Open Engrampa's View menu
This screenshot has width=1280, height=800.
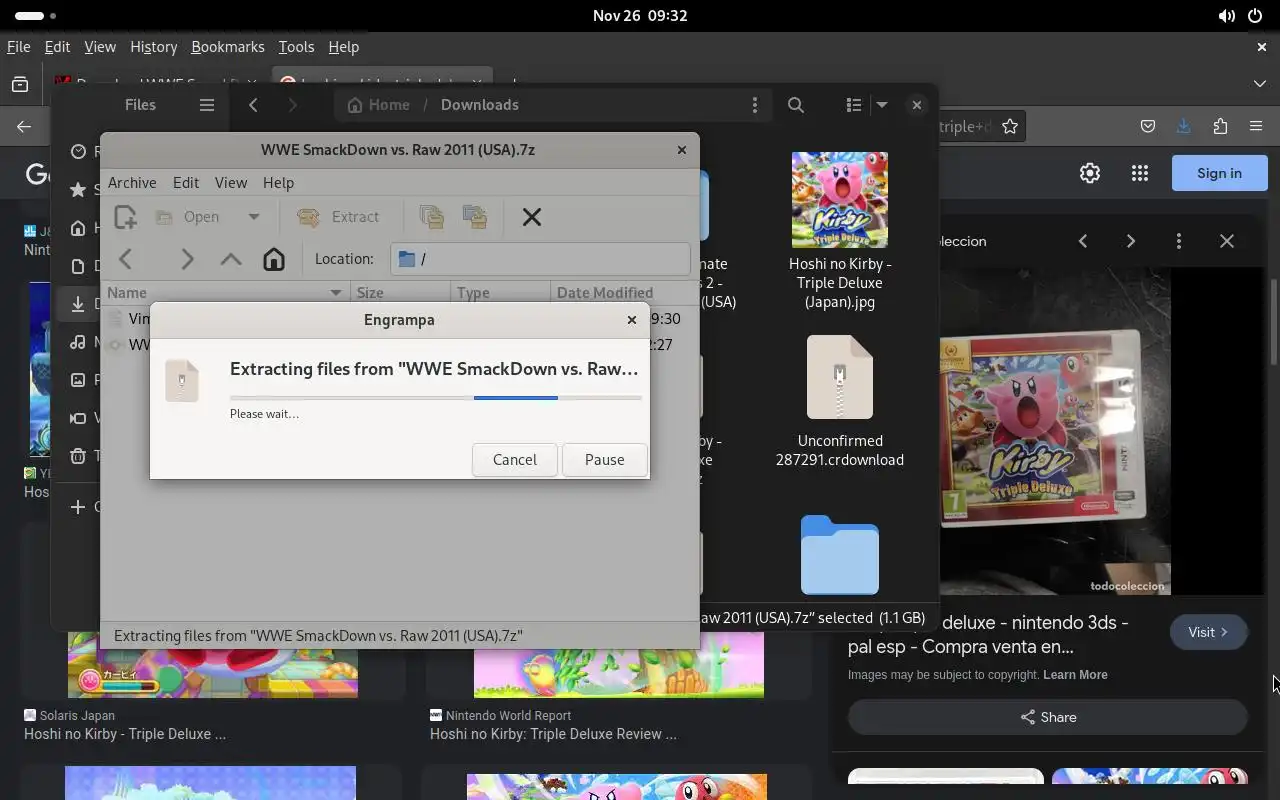pos(231,183)
